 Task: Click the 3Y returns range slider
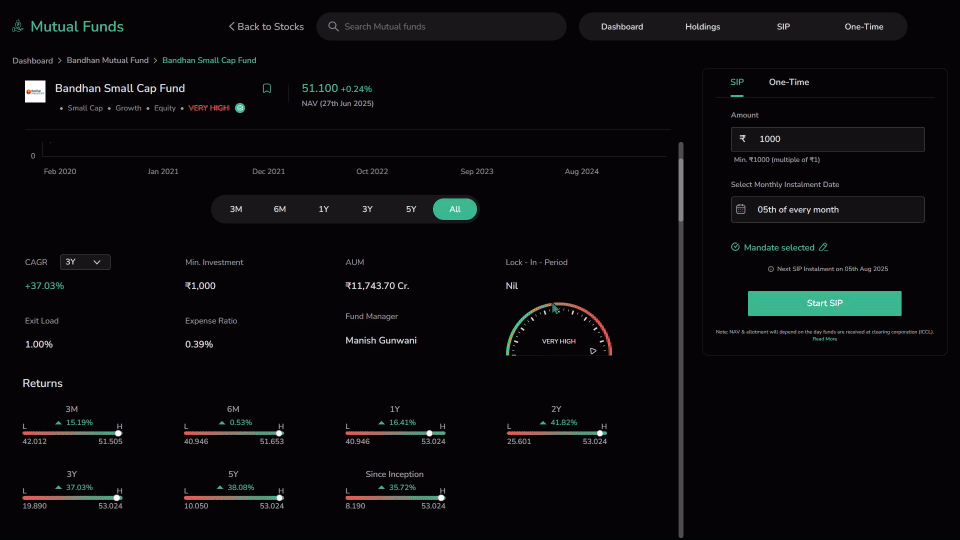72,498
